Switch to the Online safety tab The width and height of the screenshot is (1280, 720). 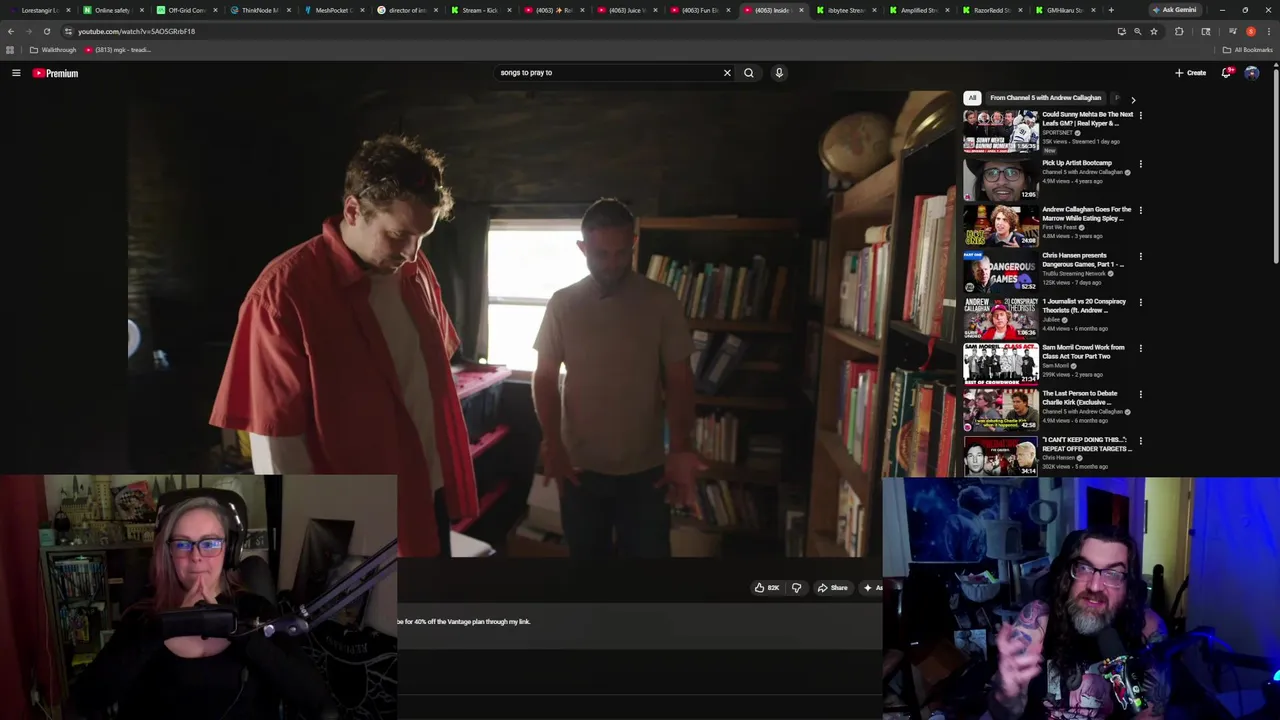click(111, 10)
